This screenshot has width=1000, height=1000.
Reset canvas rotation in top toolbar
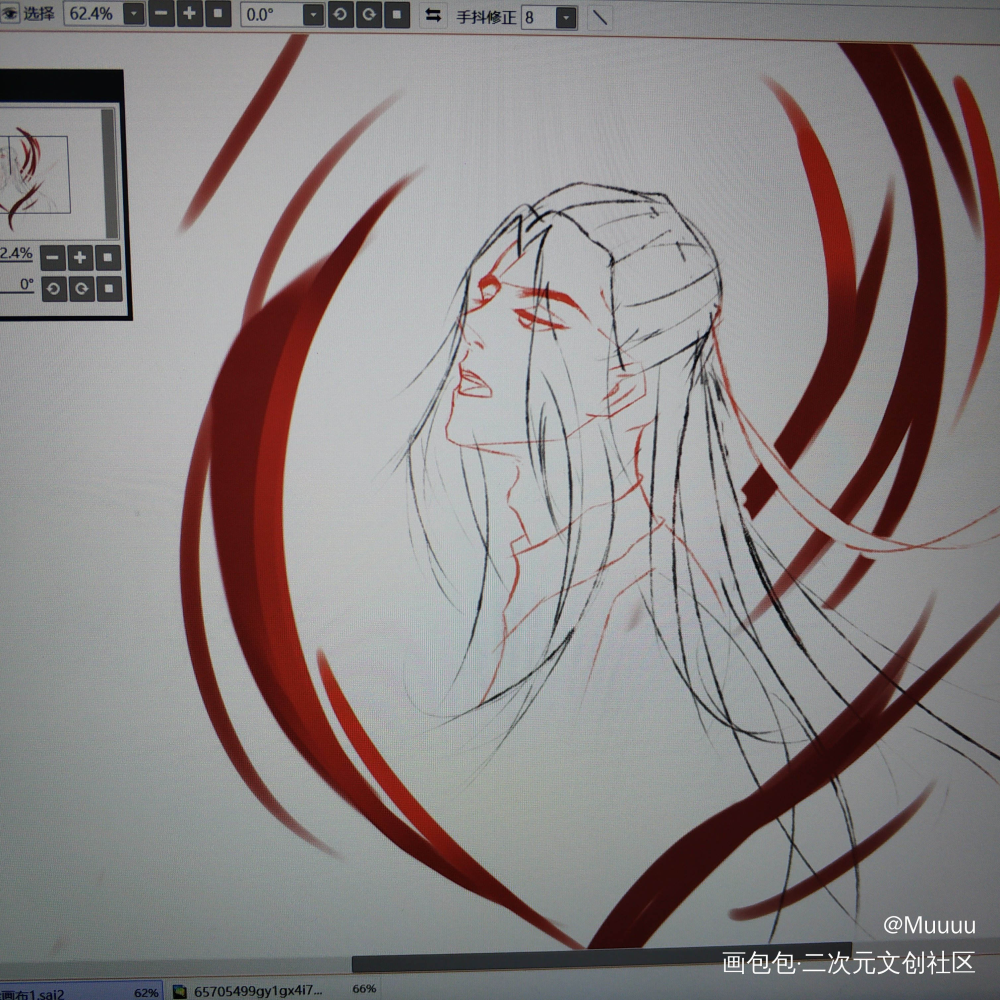pyautogui.click(x=397, y=15)
